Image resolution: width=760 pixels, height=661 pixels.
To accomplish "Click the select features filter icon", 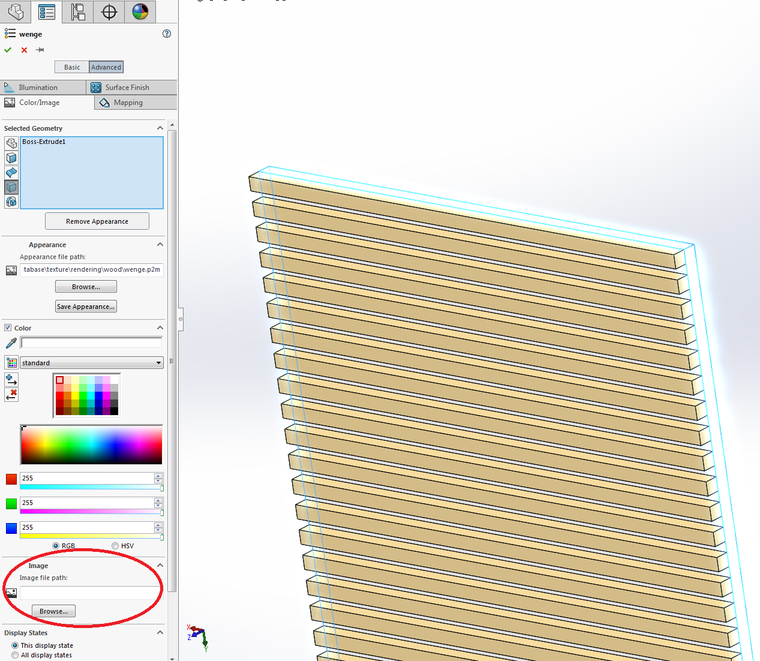I will pyautogui.click(x=12, y=201).
